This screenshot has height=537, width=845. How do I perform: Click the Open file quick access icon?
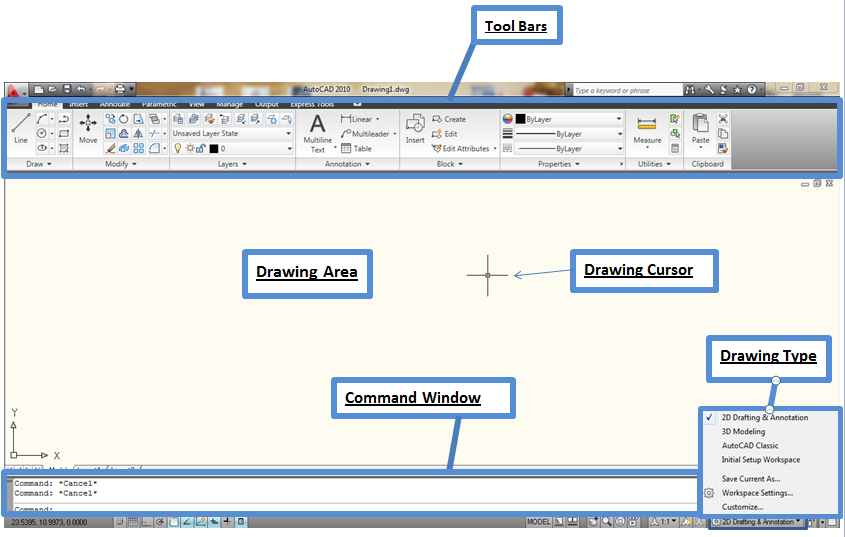(52, 90)
